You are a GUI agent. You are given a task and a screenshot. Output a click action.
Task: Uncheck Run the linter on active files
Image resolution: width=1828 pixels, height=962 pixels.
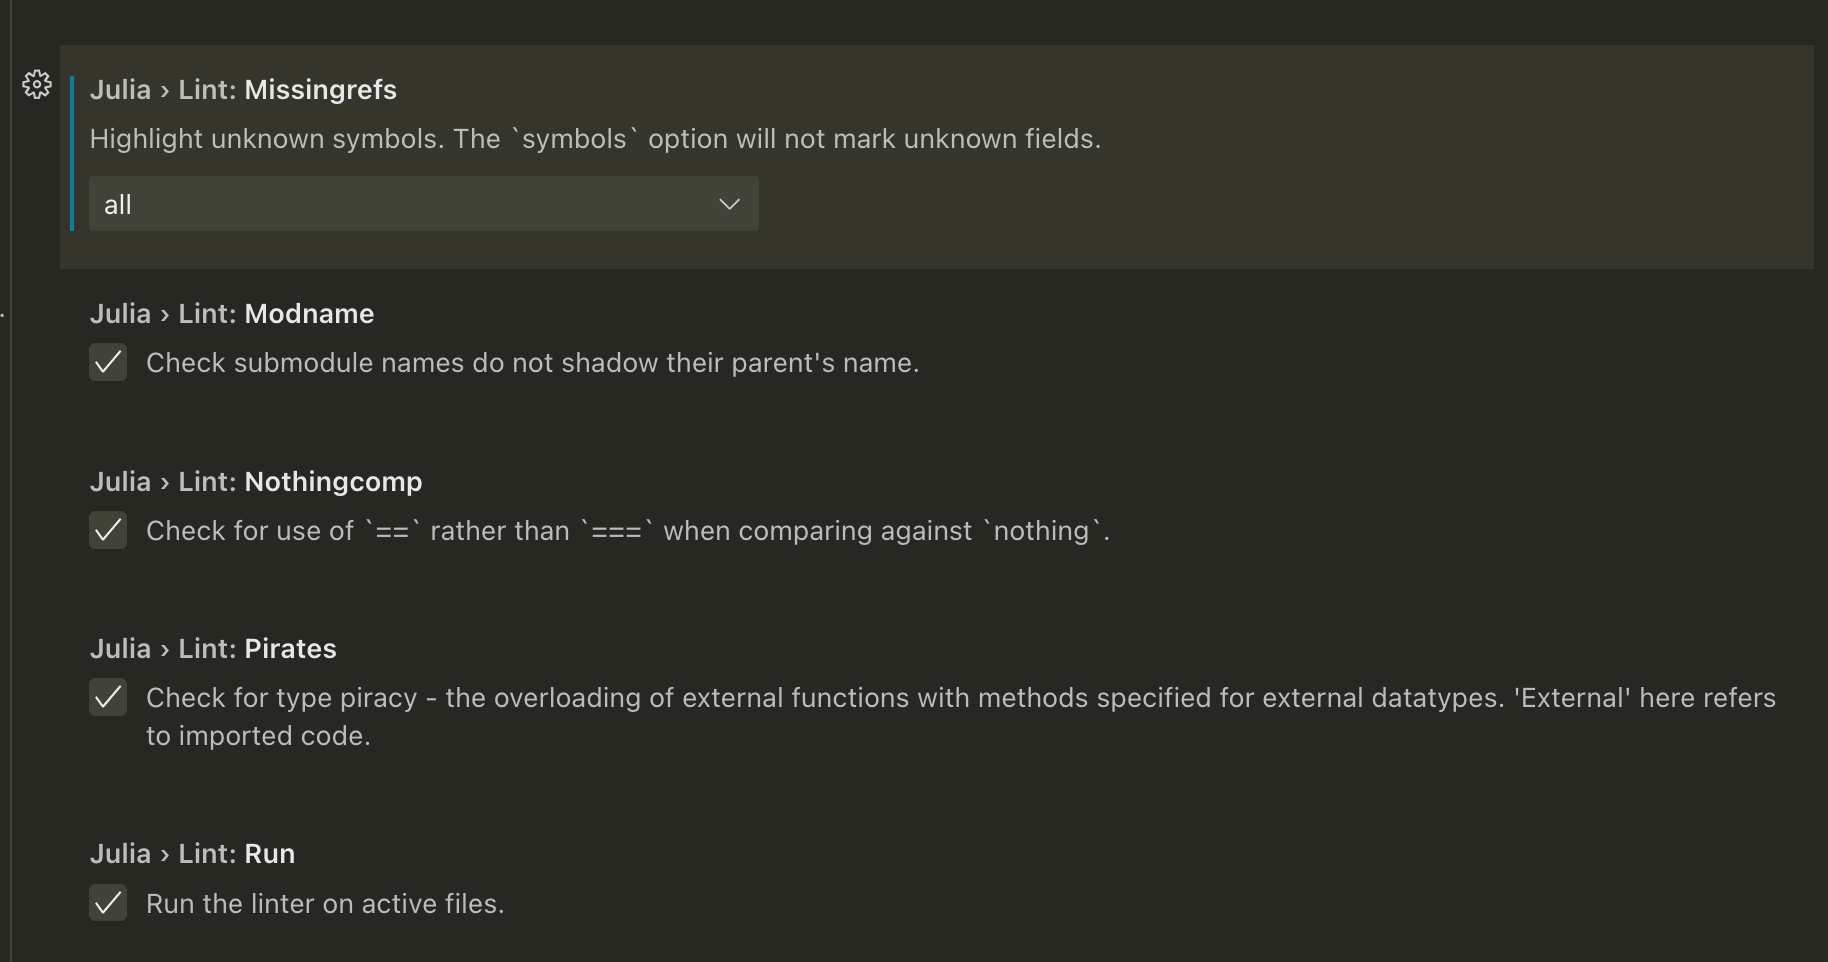click(x=108, y=903)
